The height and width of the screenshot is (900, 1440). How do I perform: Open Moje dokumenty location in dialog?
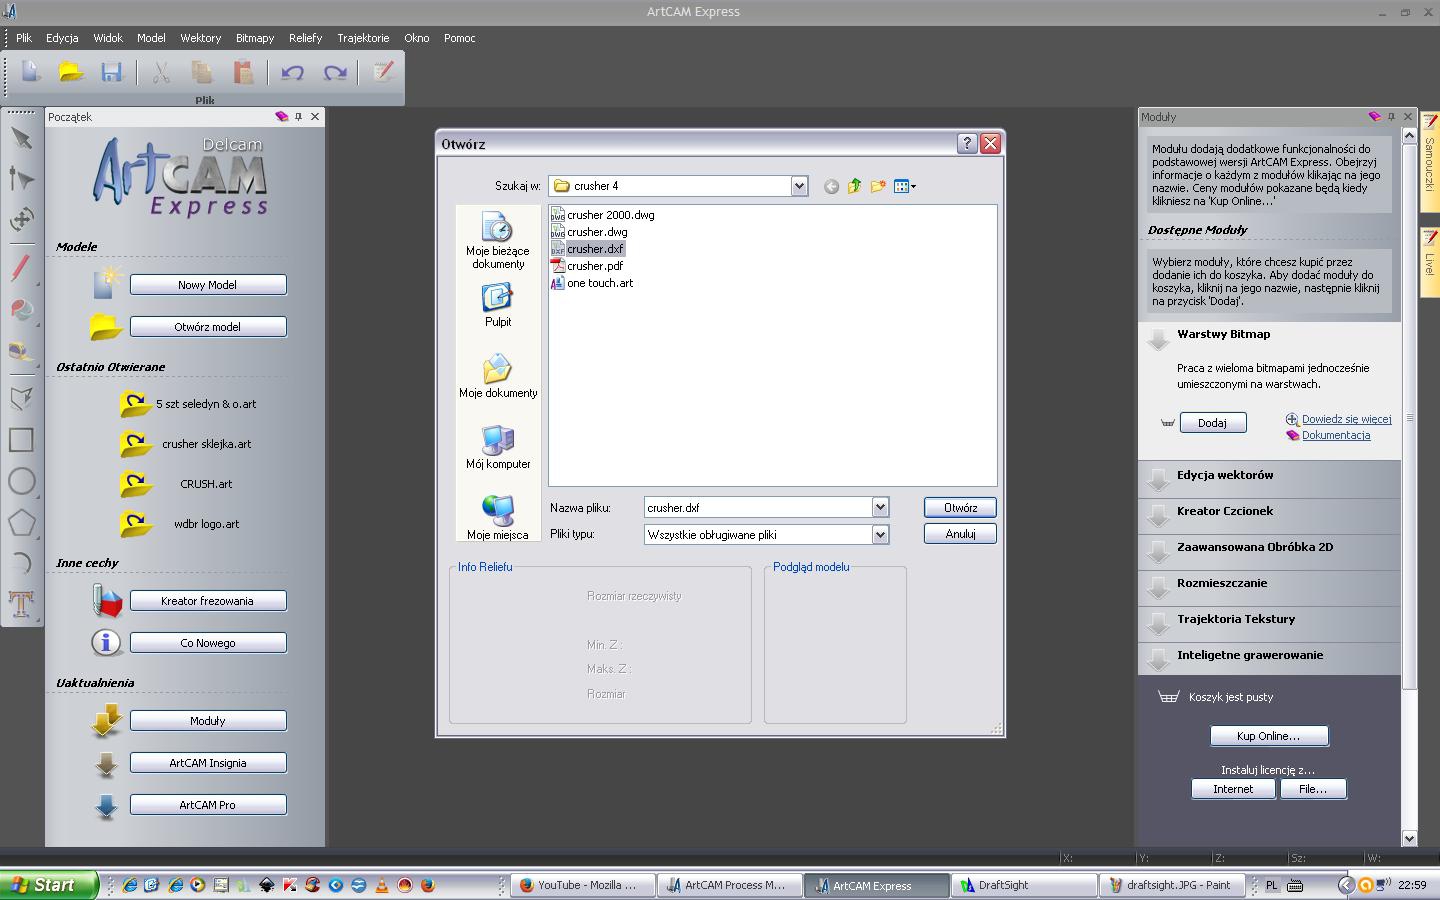pyautogui.click(x=498, y=376)
